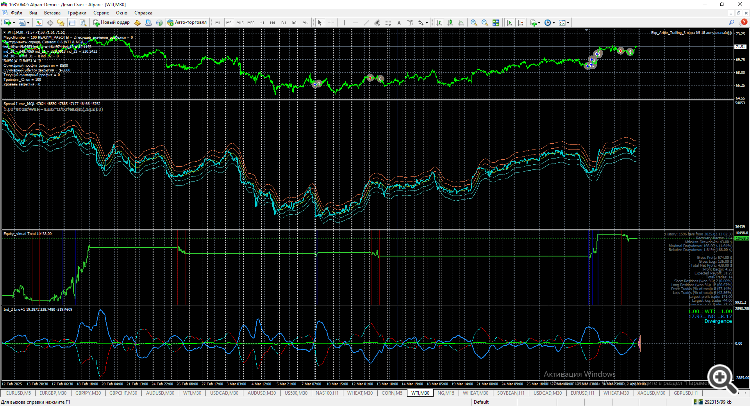Open the Data Window panel
This screenshot has width=750, height=406.
tap(50, 22)
